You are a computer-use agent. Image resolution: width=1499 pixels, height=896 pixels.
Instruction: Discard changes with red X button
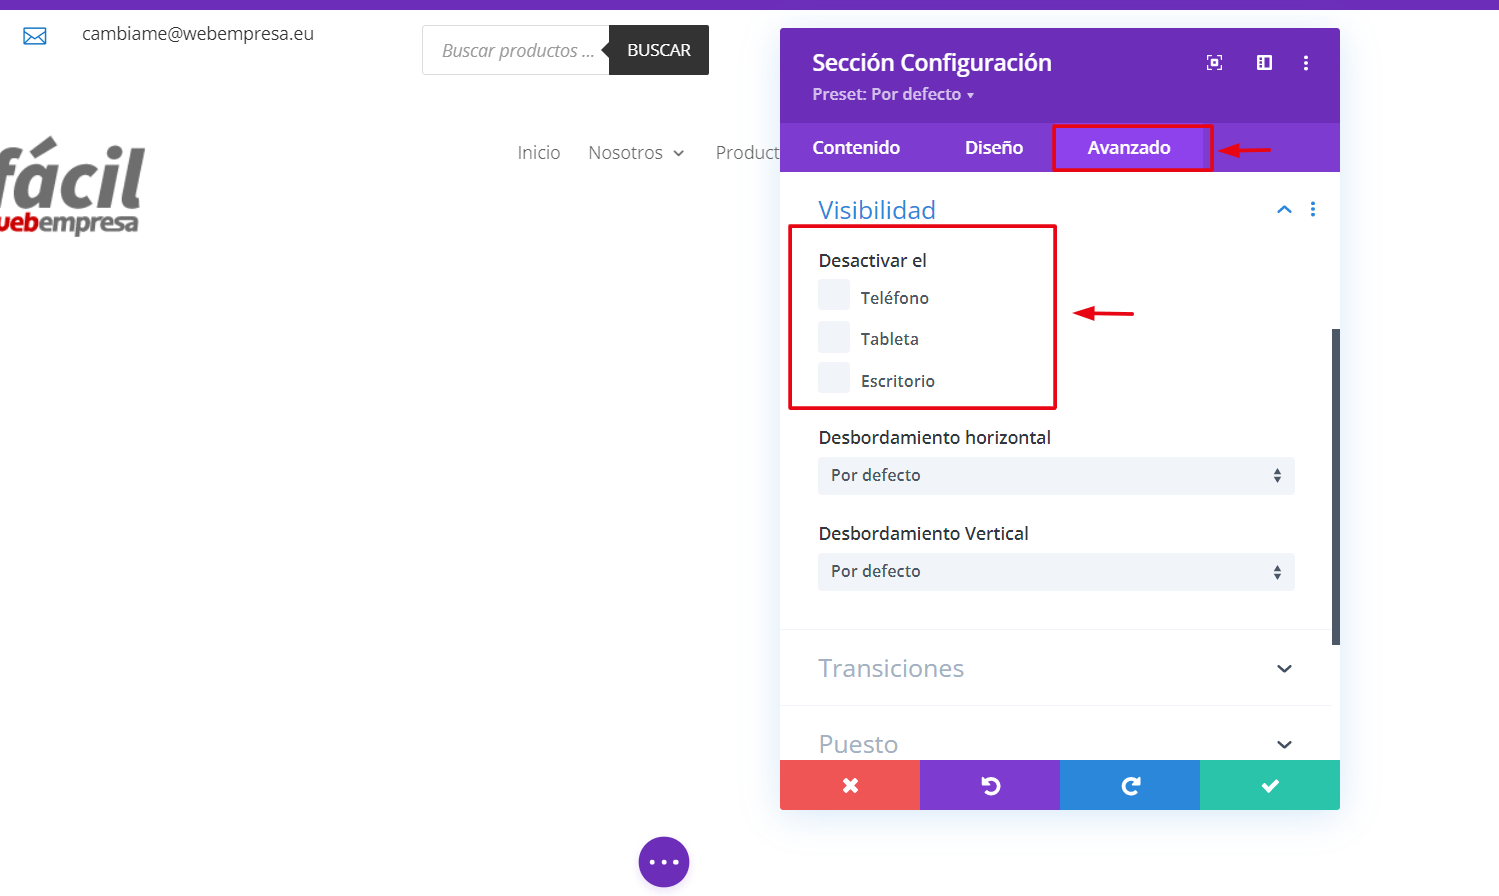click(850, 785)
